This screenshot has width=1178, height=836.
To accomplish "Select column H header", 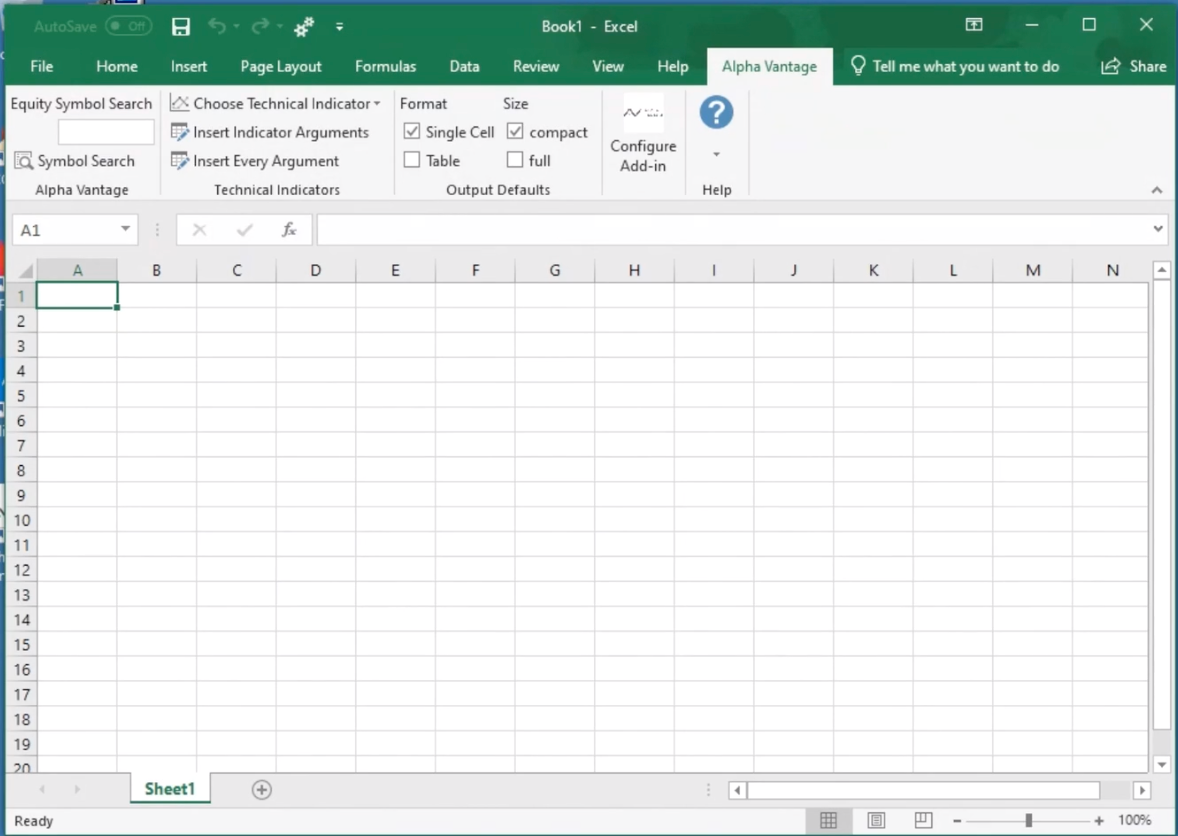I will 634,270.
